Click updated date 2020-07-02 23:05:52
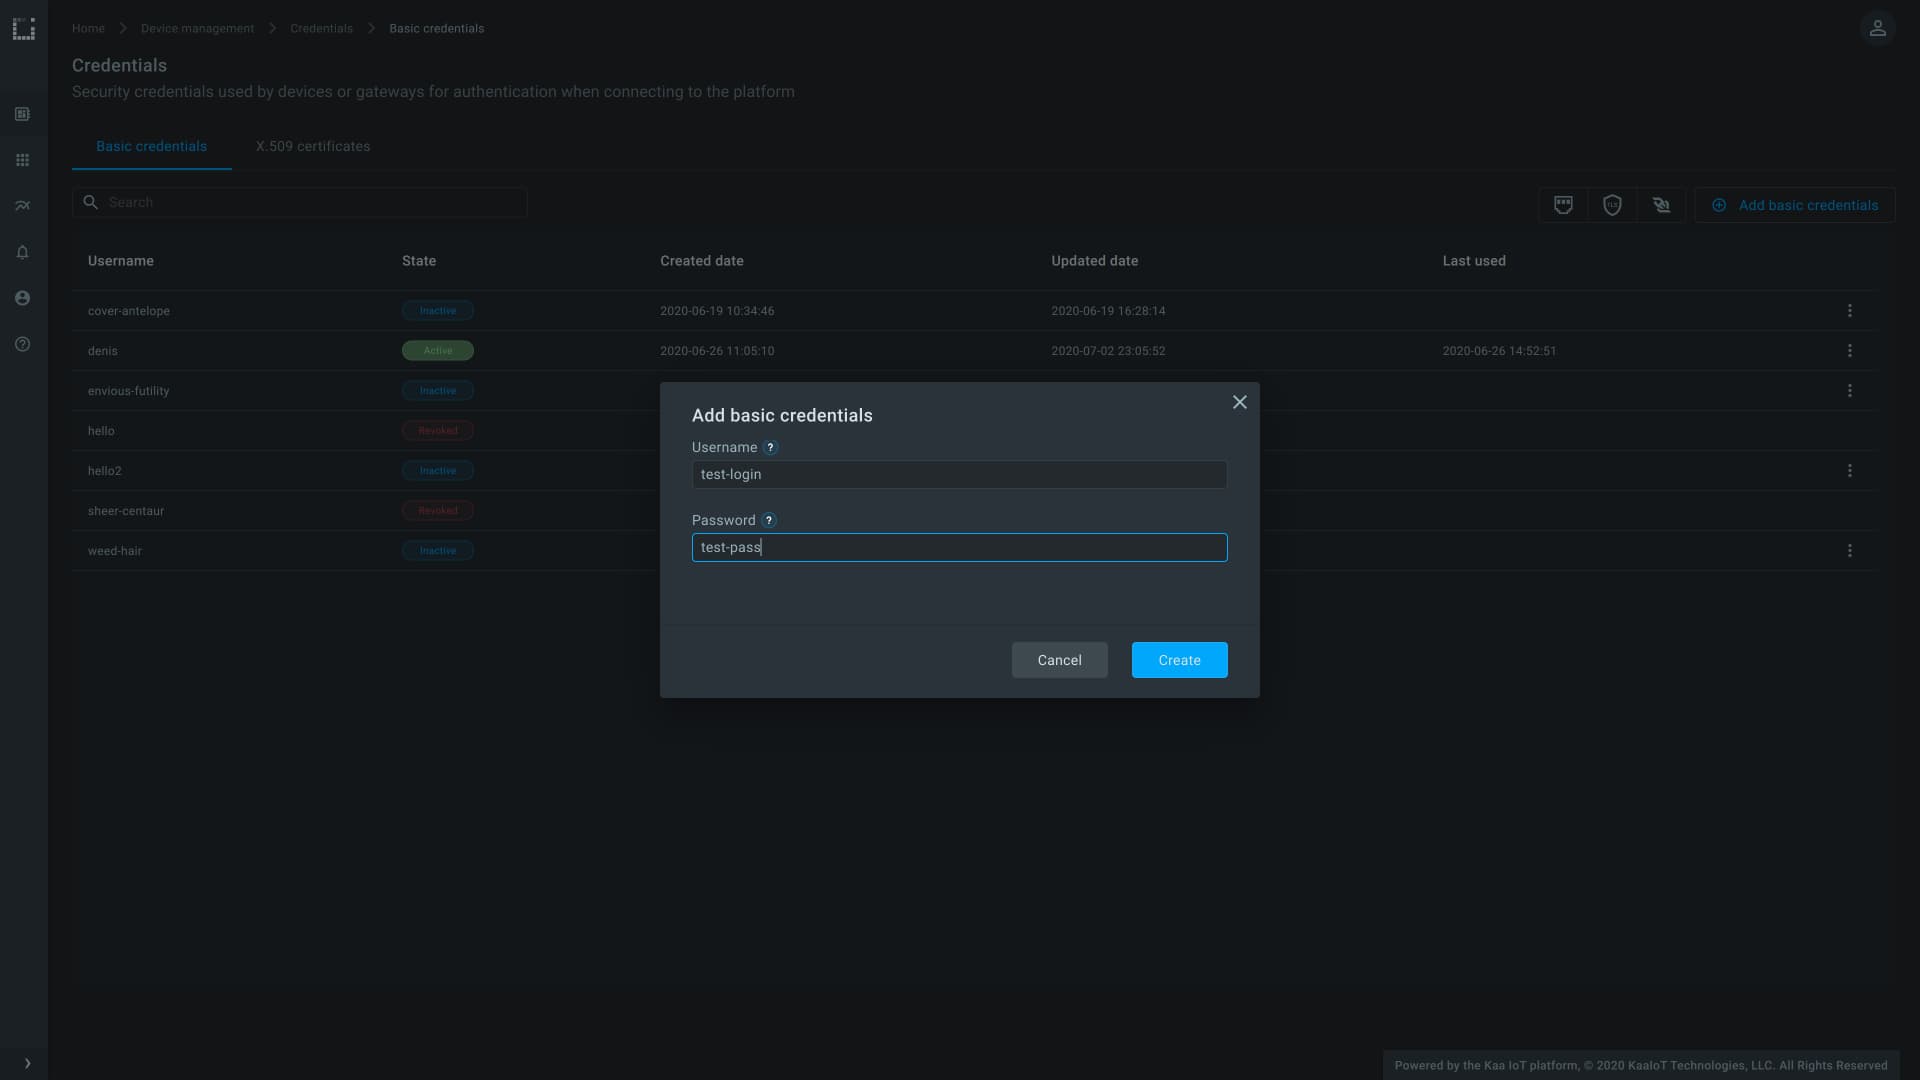Viewport: 1920px width, 1080px height. [1108, 351]
